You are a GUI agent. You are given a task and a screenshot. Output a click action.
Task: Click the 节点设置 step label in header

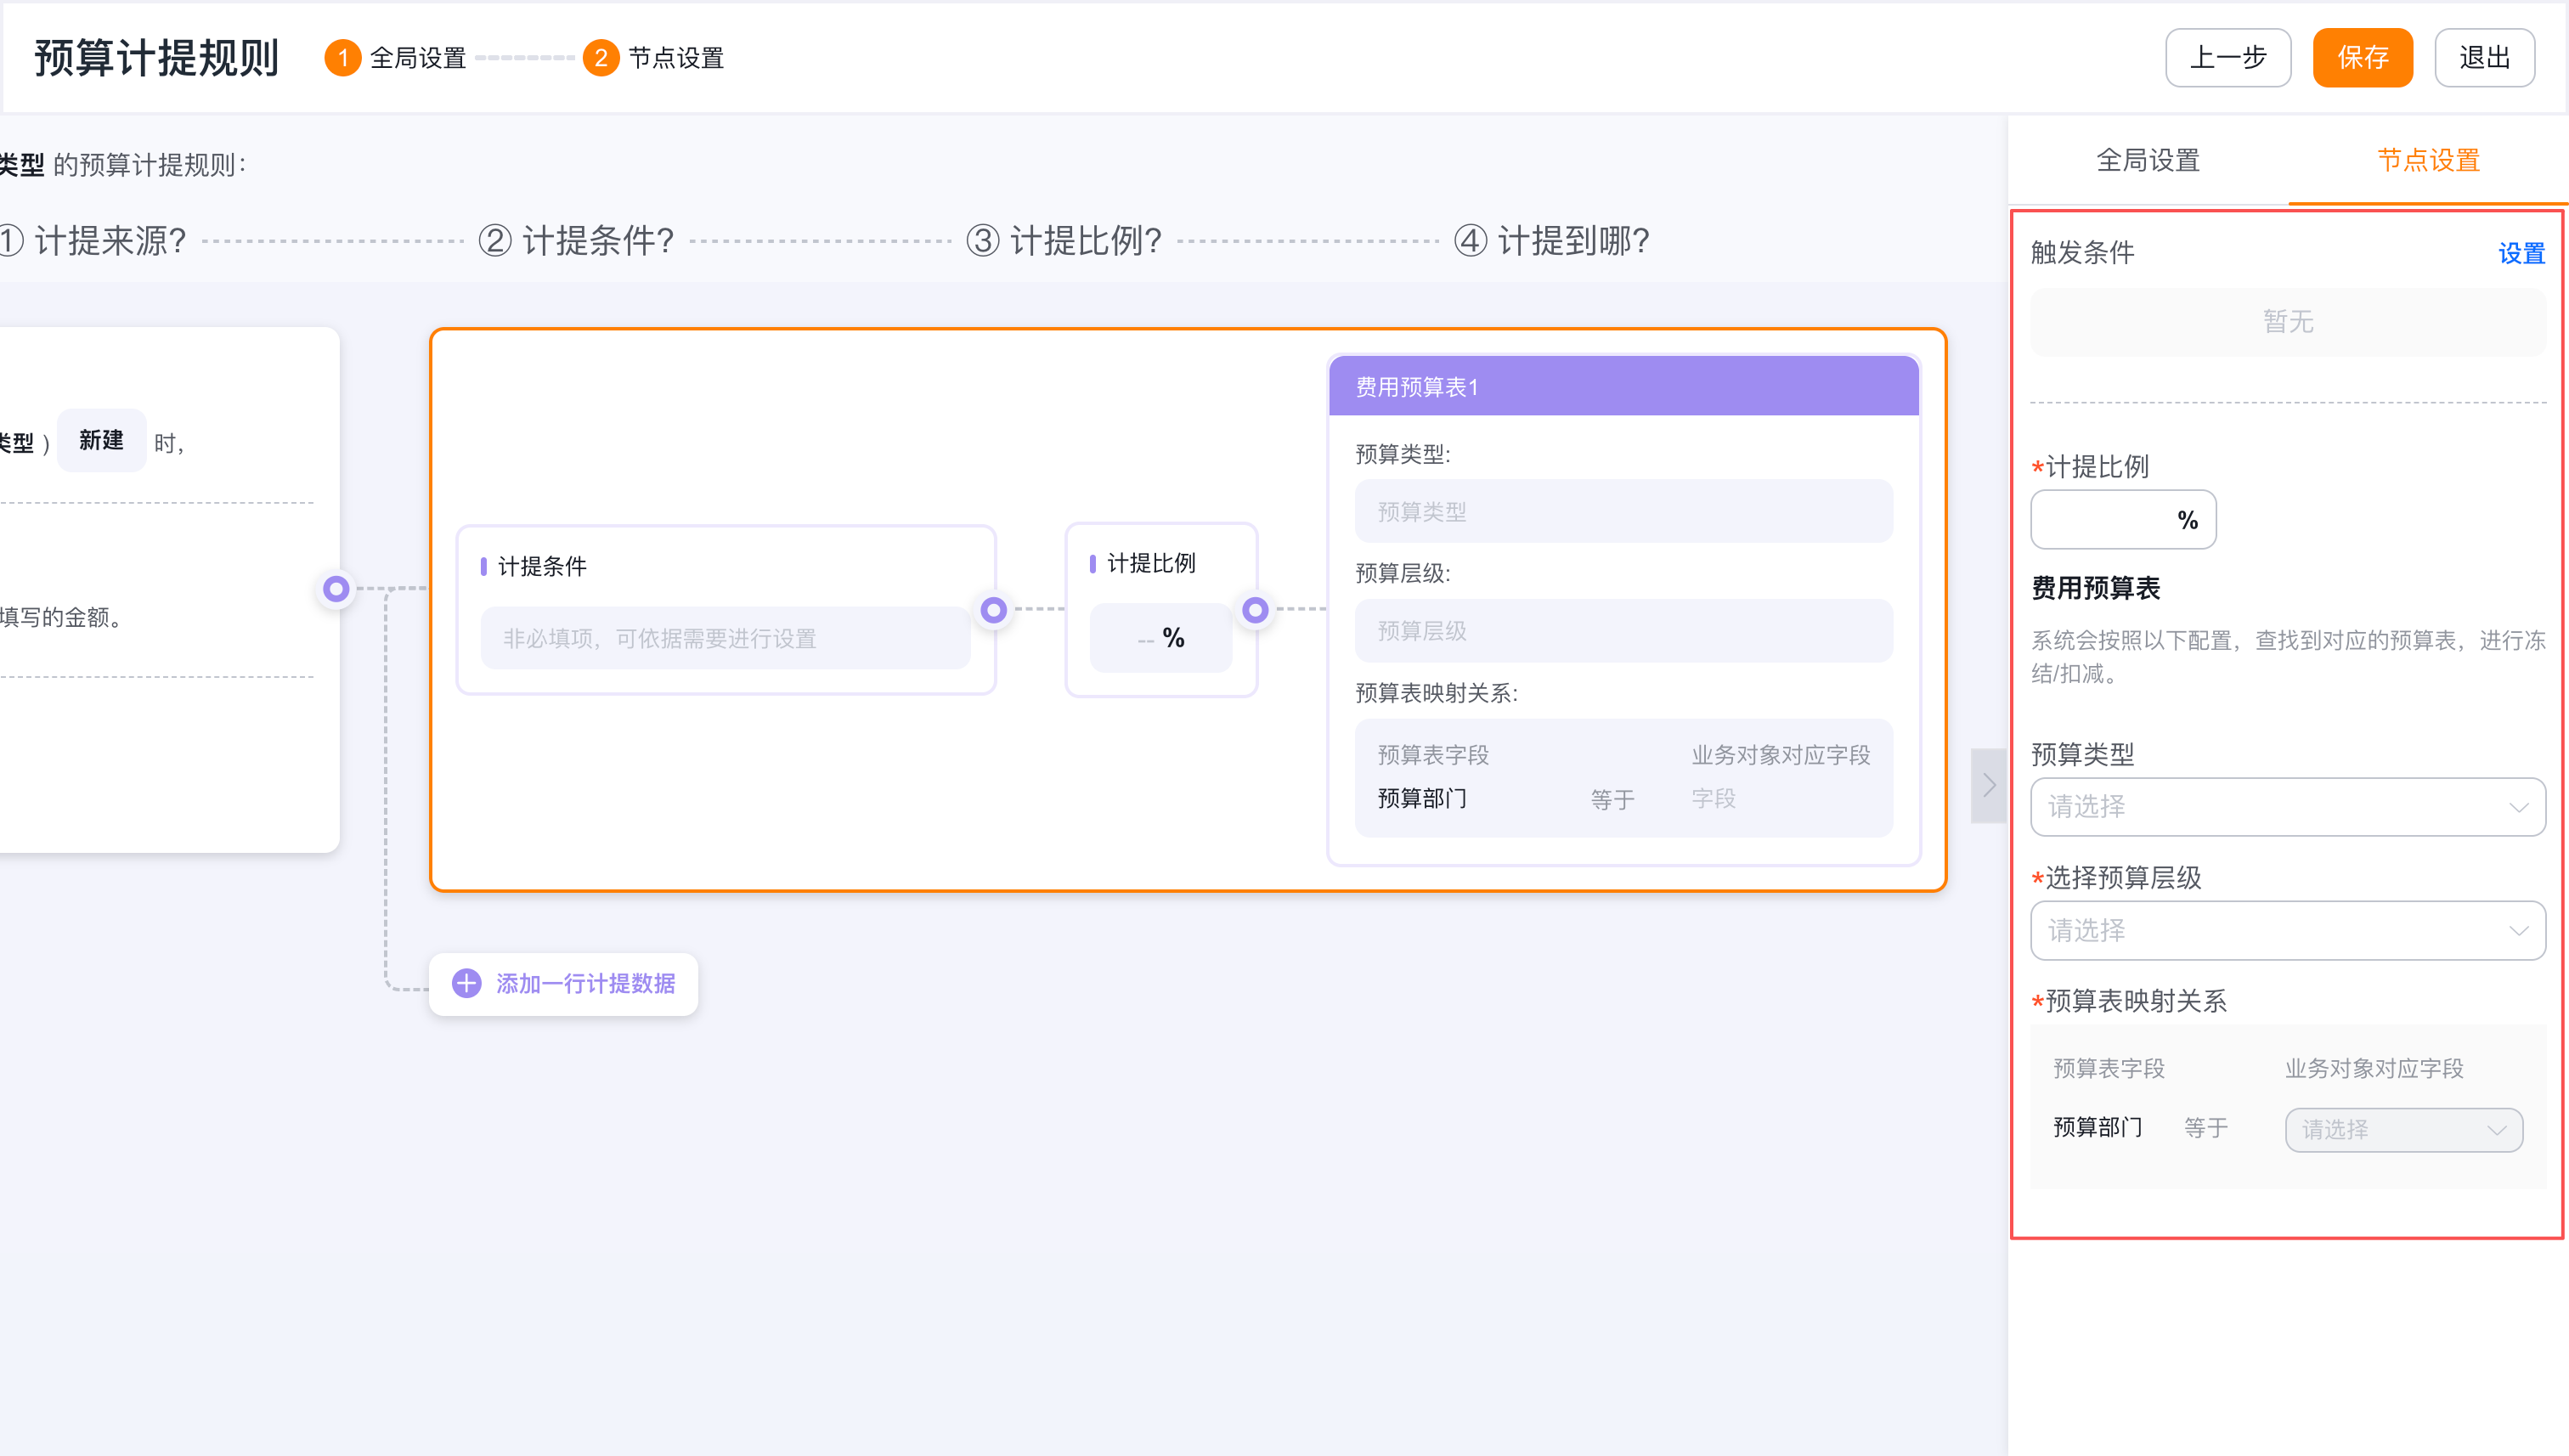676,58
